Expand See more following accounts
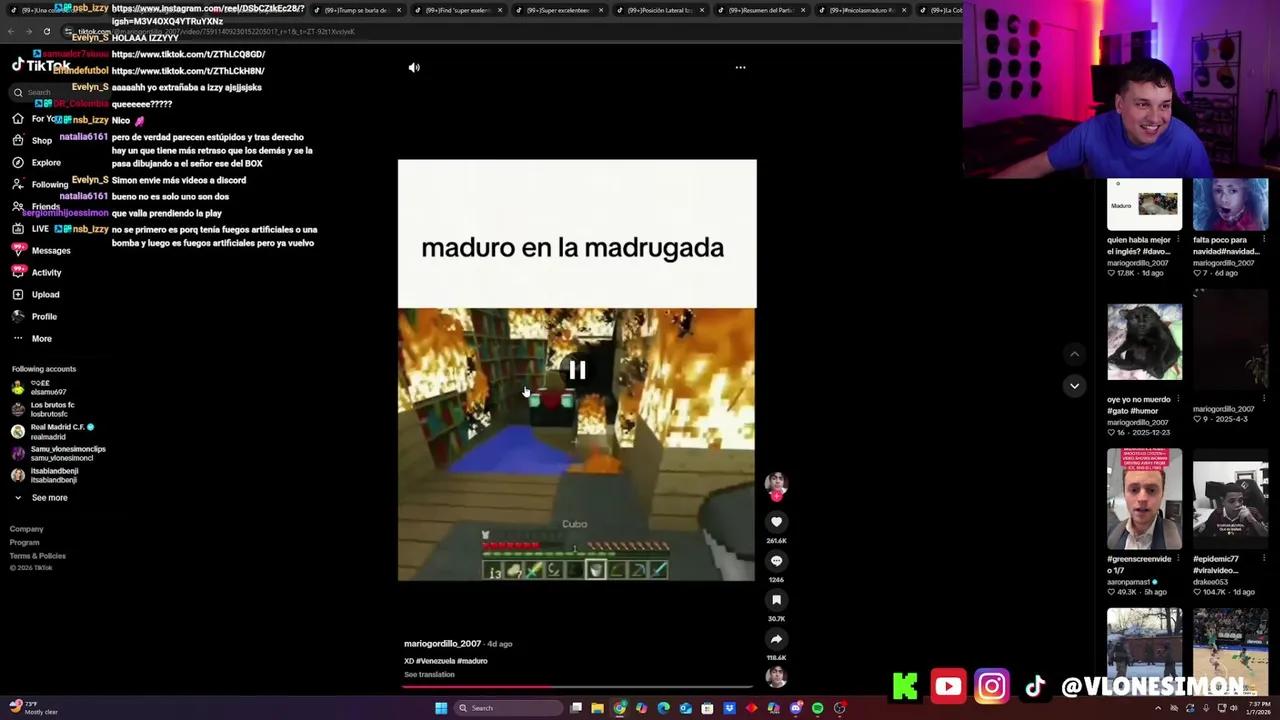 tap(40, 497)
